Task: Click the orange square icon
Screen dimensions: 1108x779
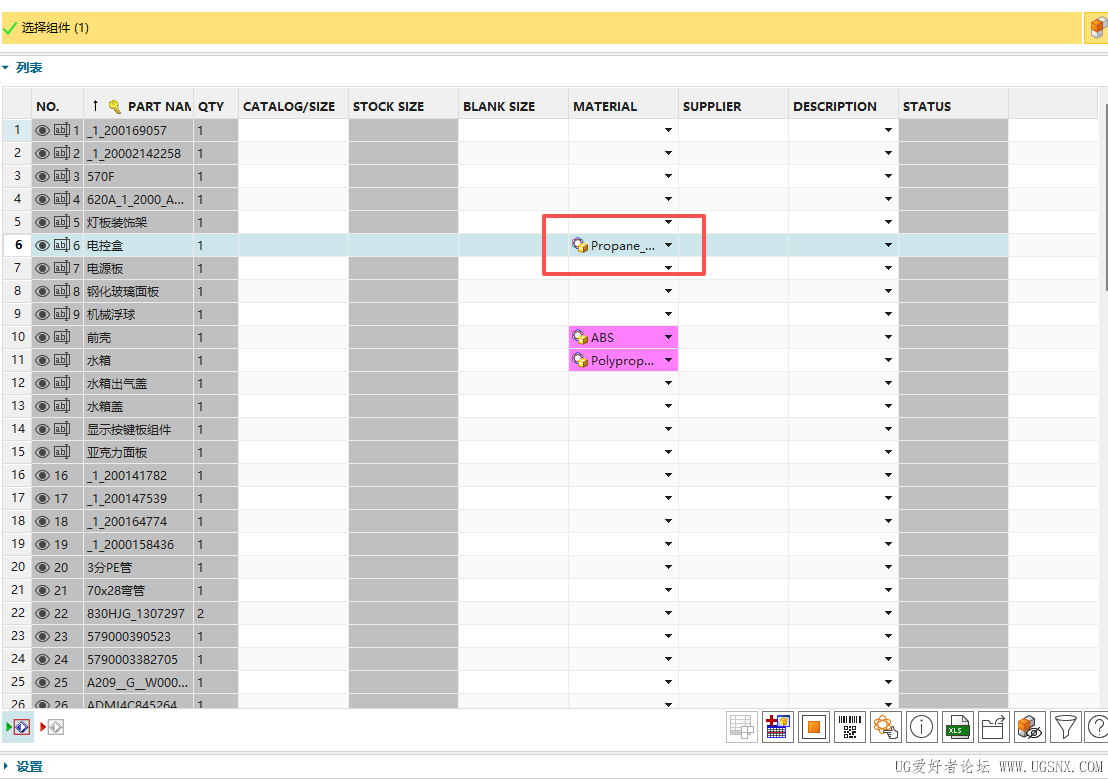Action: 813,727
